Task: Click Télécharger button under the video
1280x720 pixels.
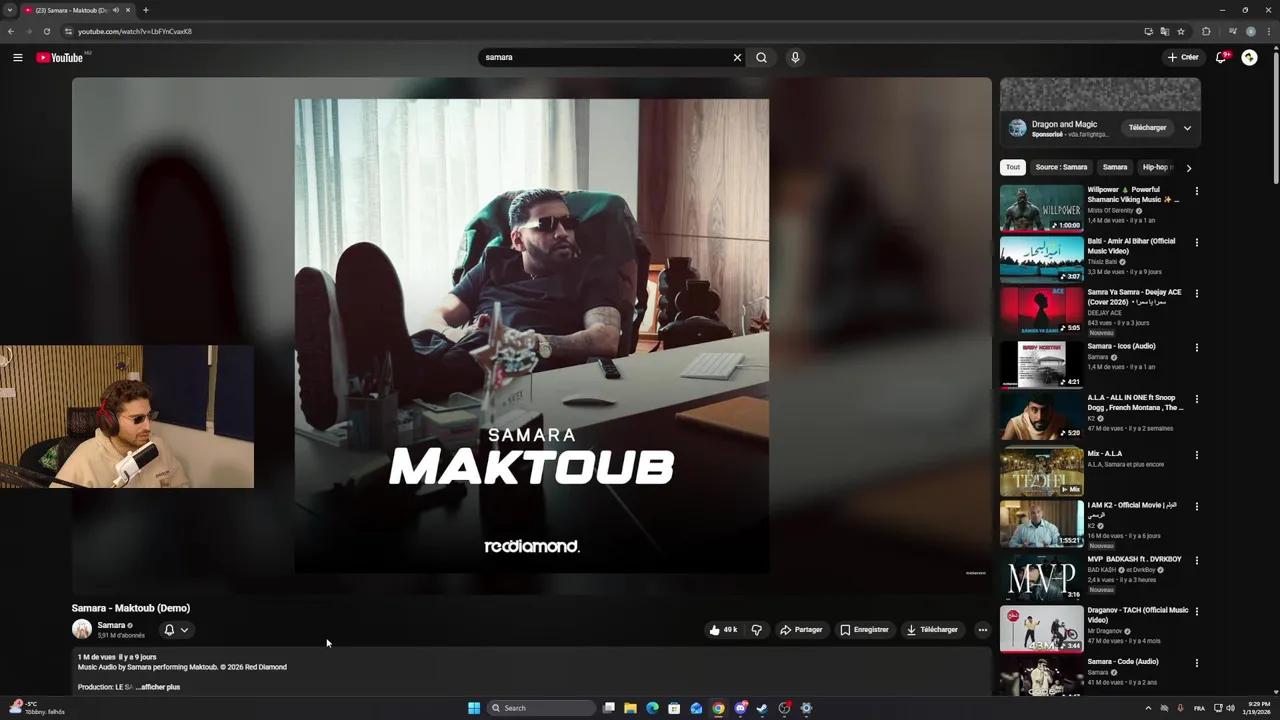Action: [x=932, y=630]
